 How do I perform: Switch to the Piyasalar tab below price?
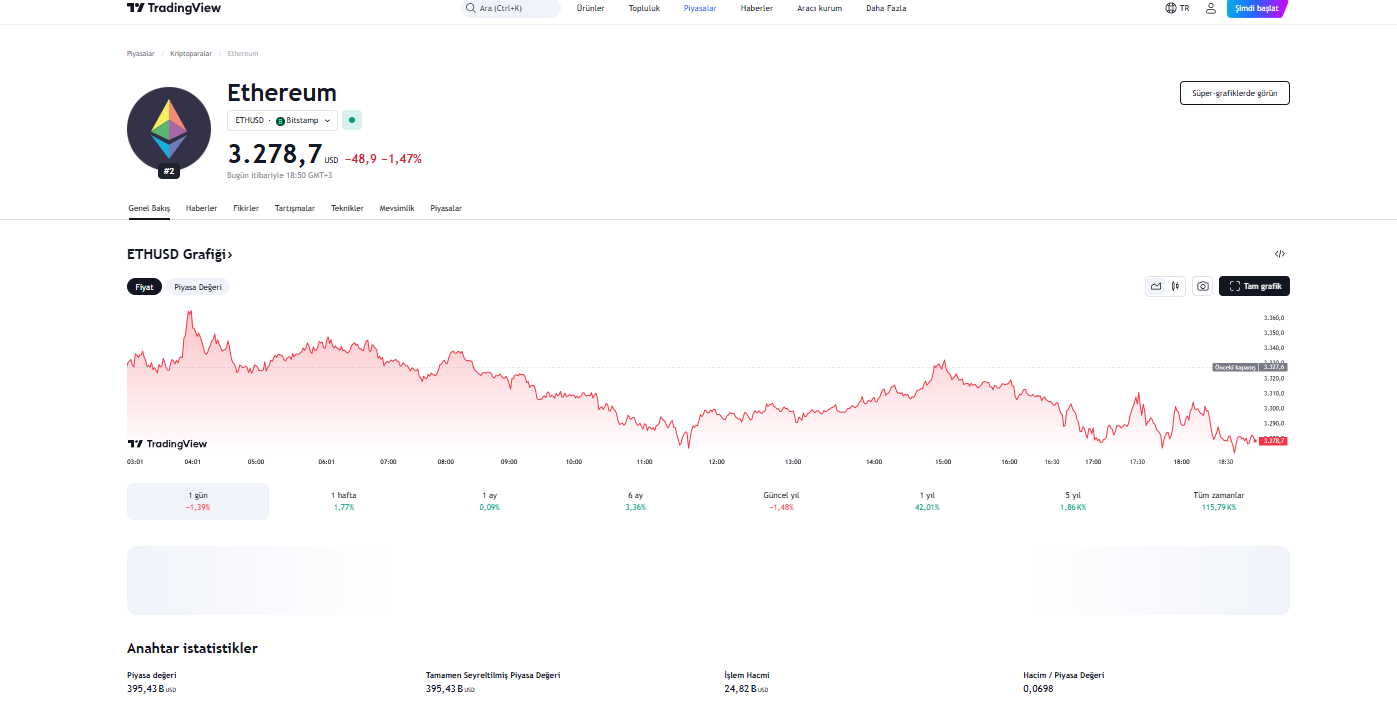(x=446, y=208)
